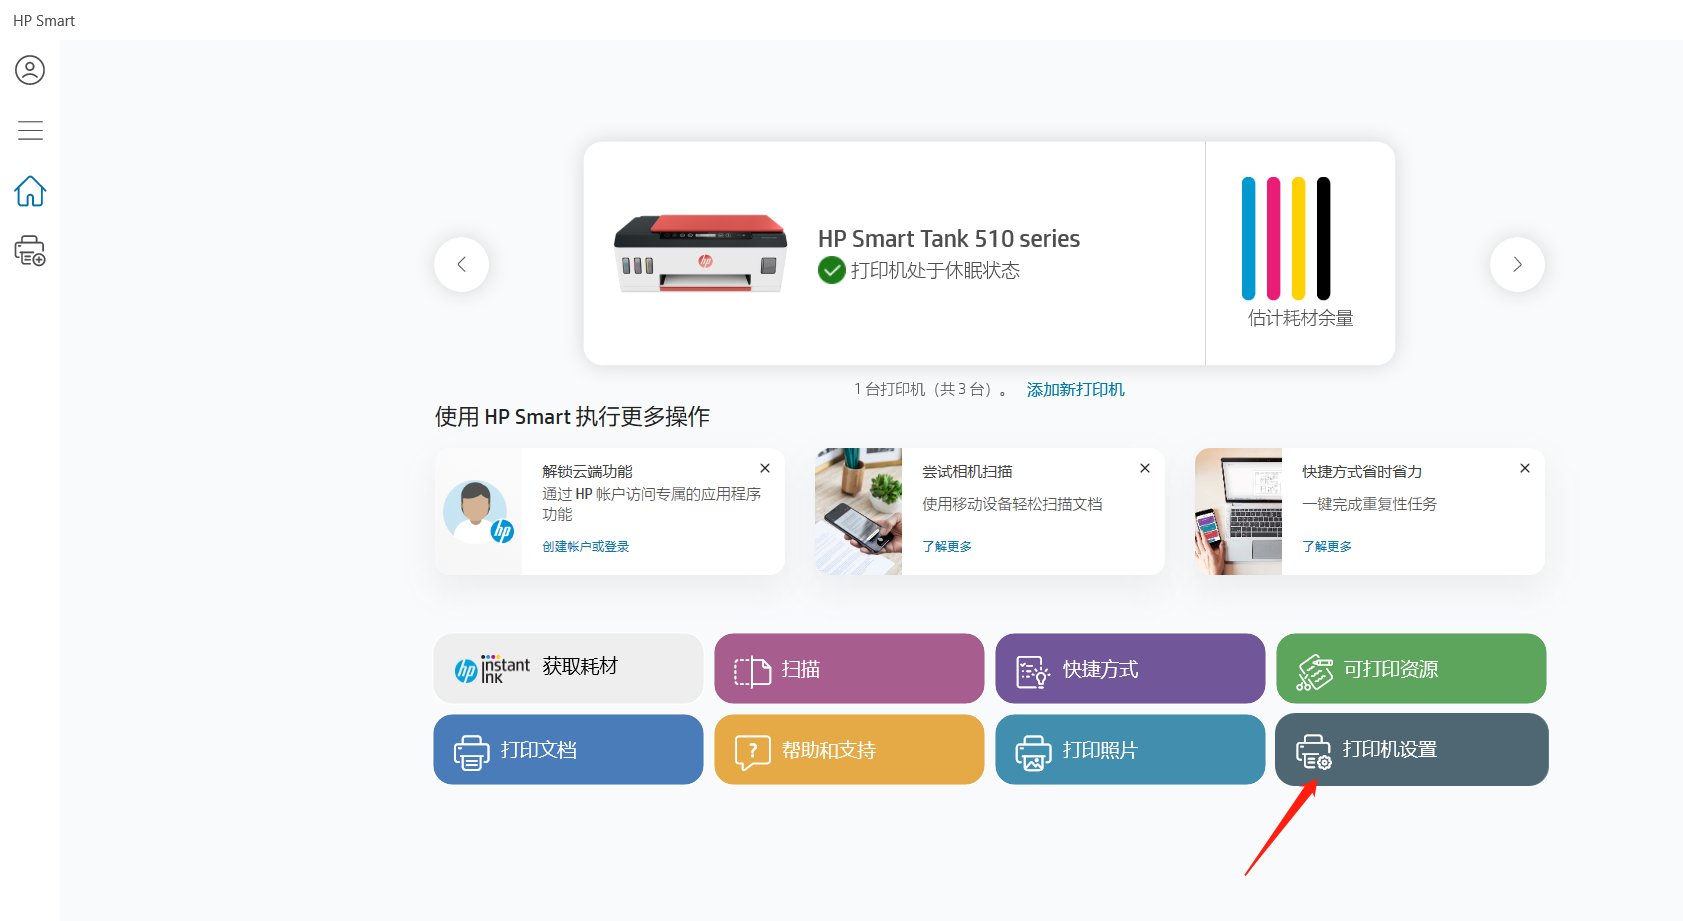Open the account profile icon in sidebar
1683x921 pixels.
point(30,70)
